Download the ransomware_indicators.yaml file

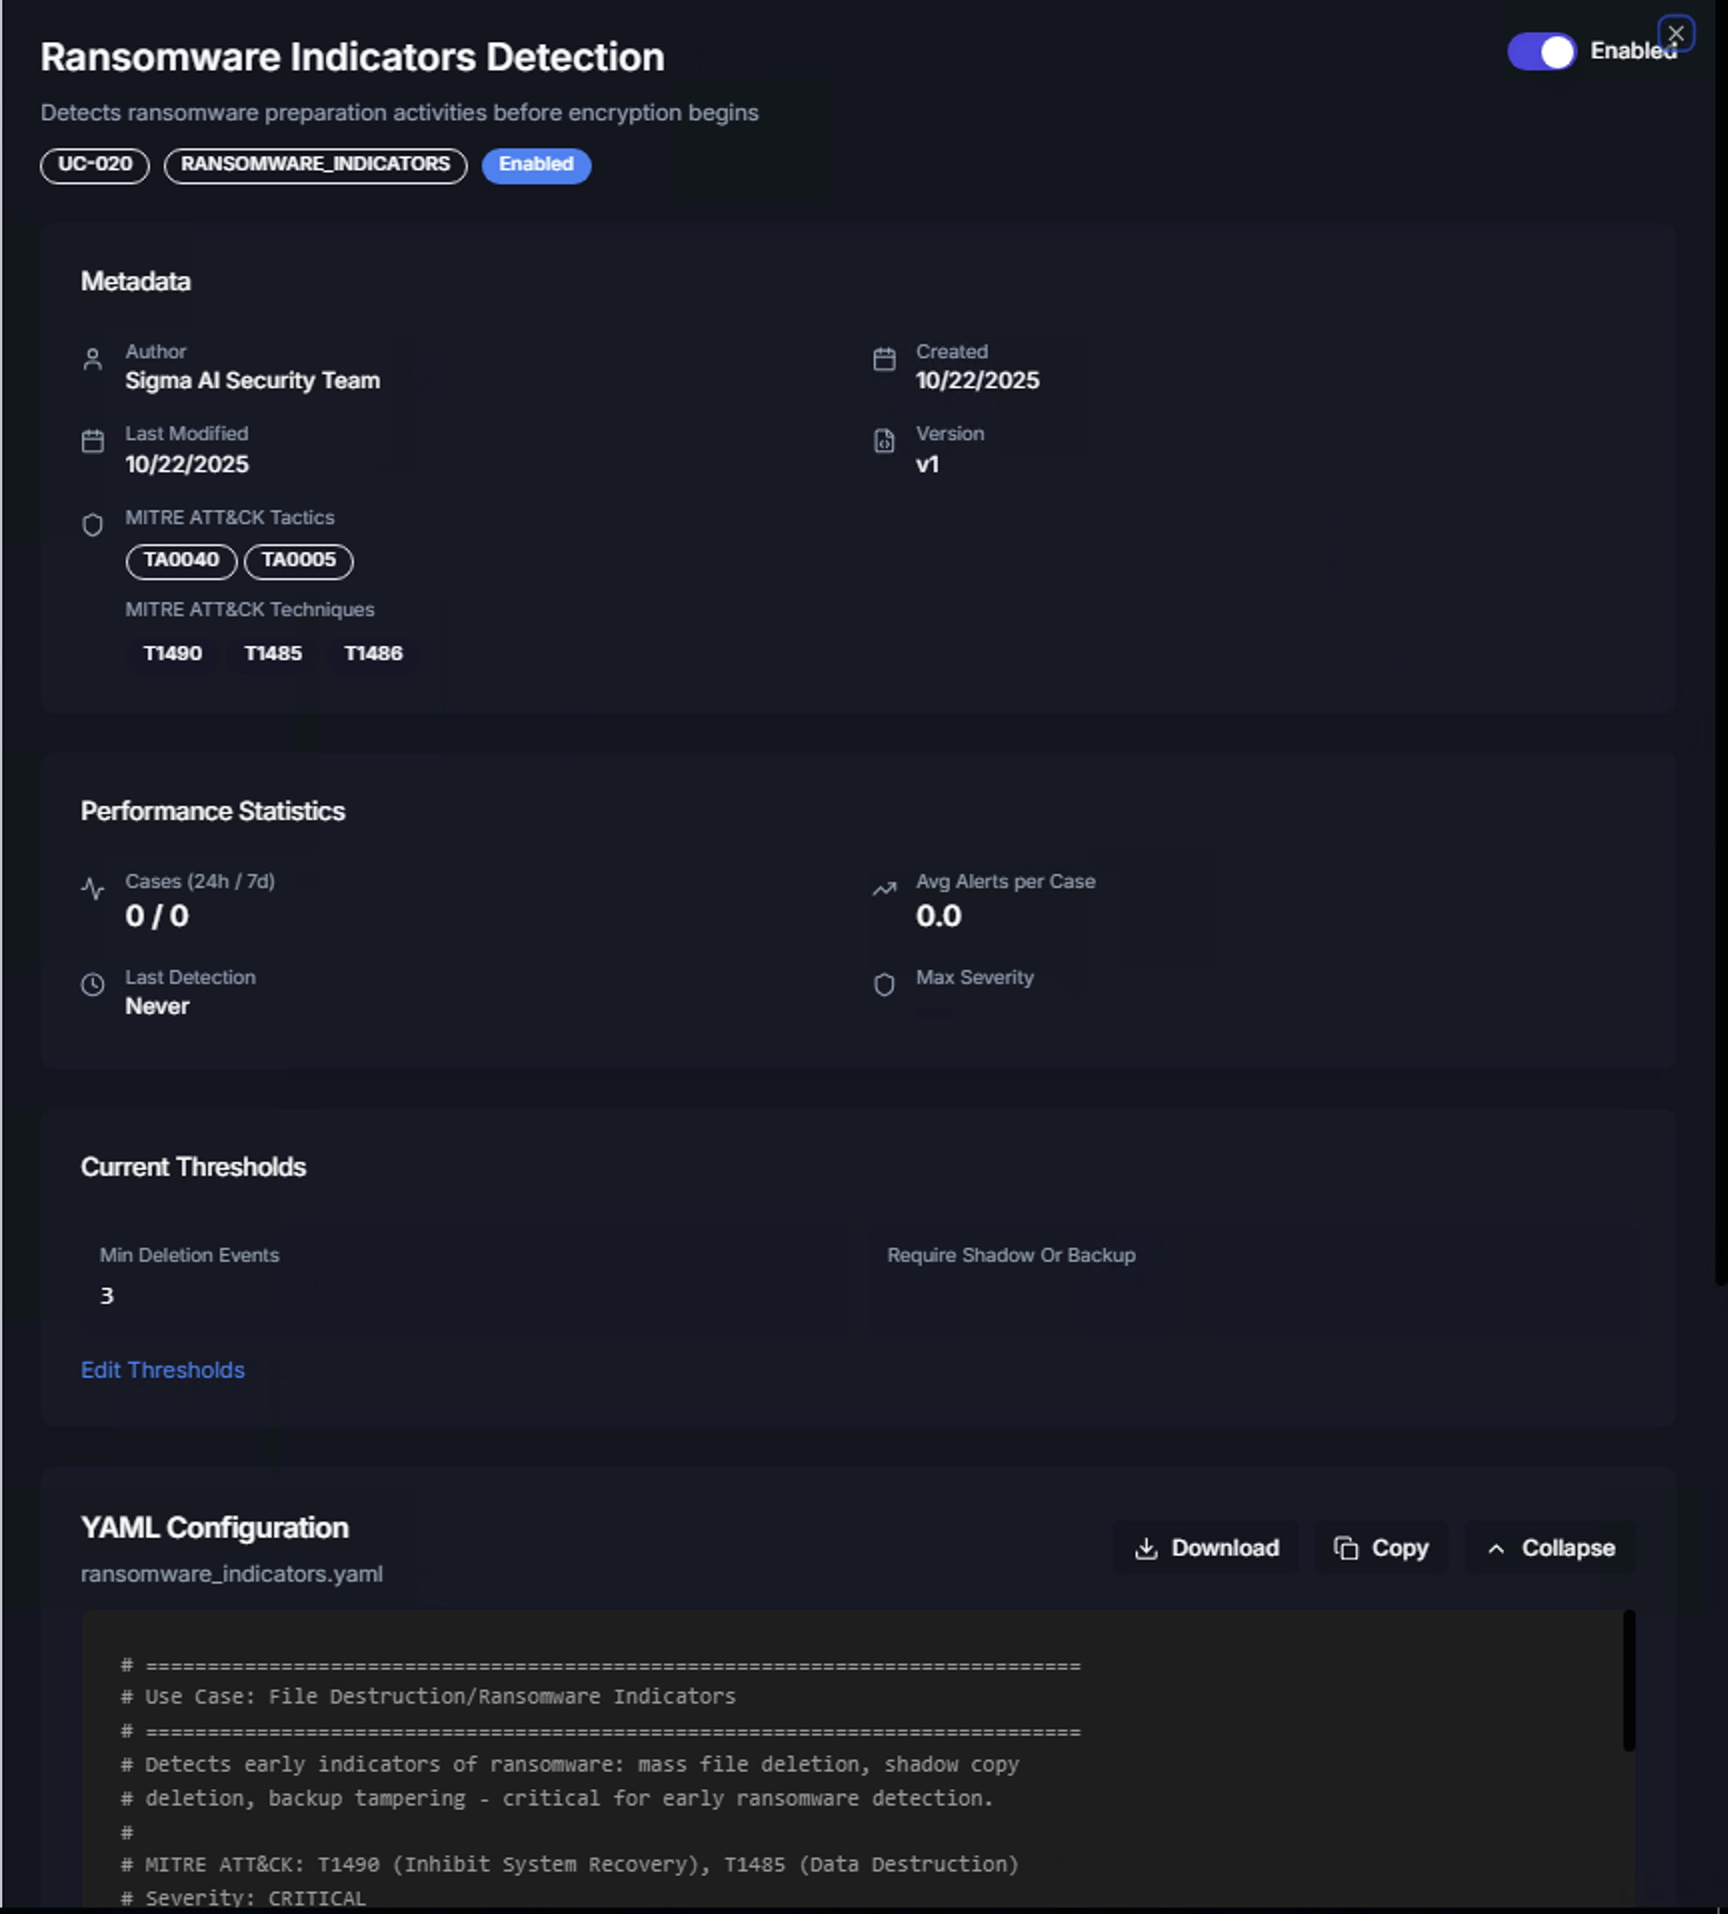pyautogui.click(x=1205, y=1547)
